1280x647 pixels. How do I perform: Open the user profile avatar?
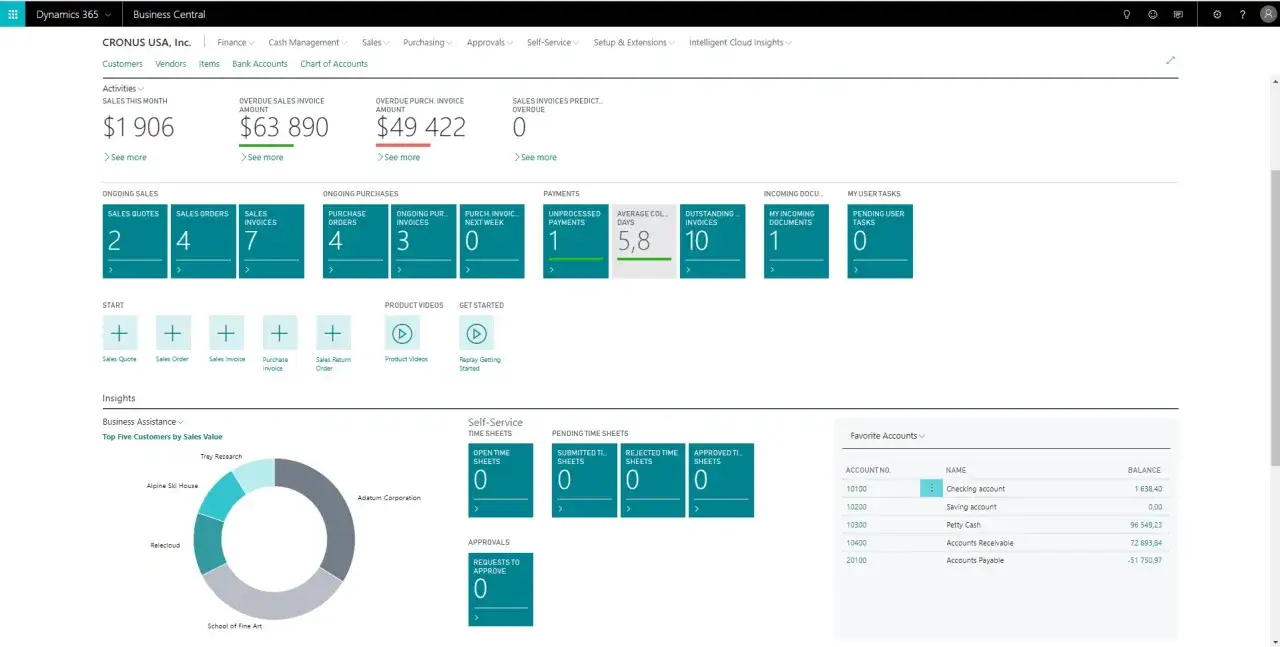[1268, 14]
